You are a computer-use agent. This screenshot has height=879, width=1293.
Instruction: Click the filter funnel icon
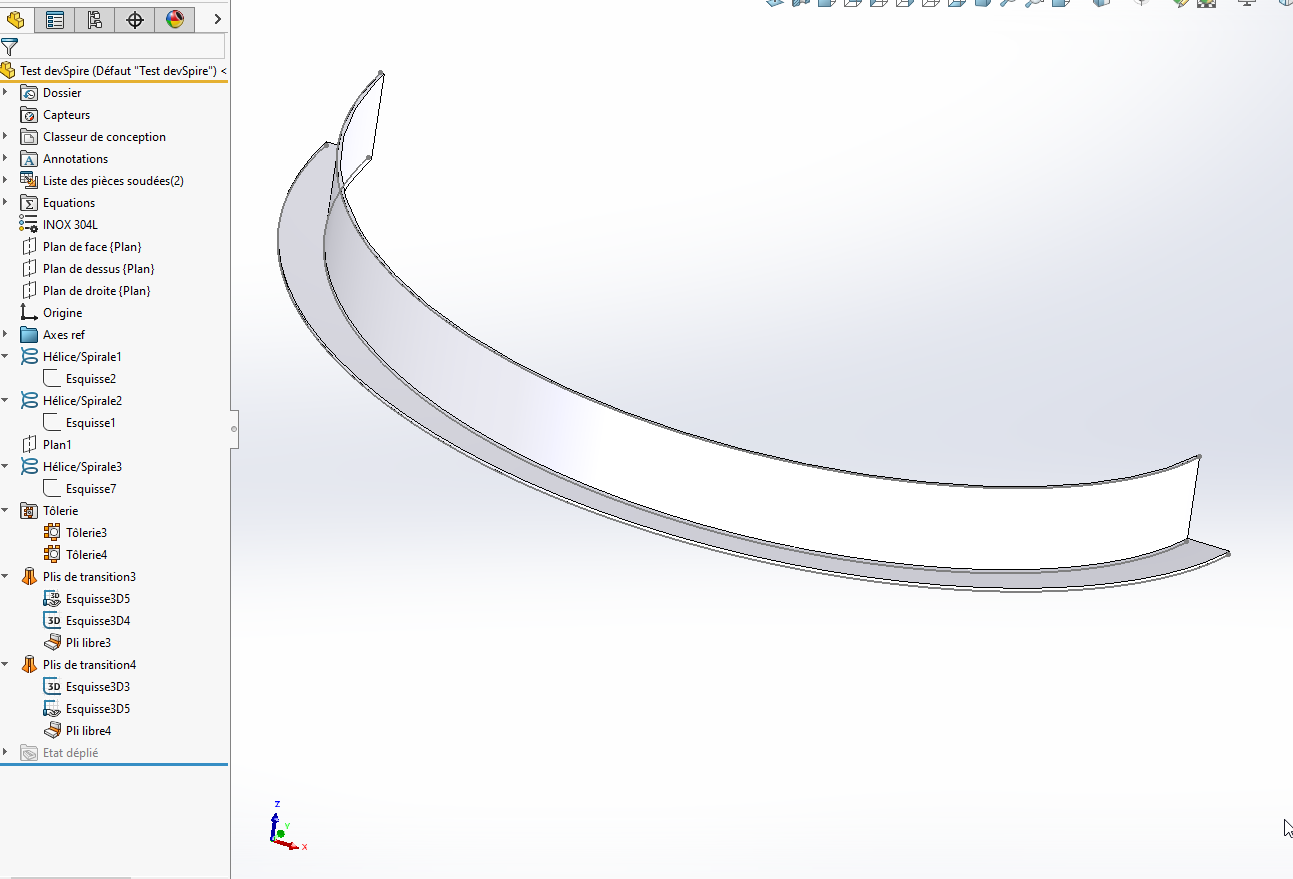pyautogui.click(x=9, y=46)
